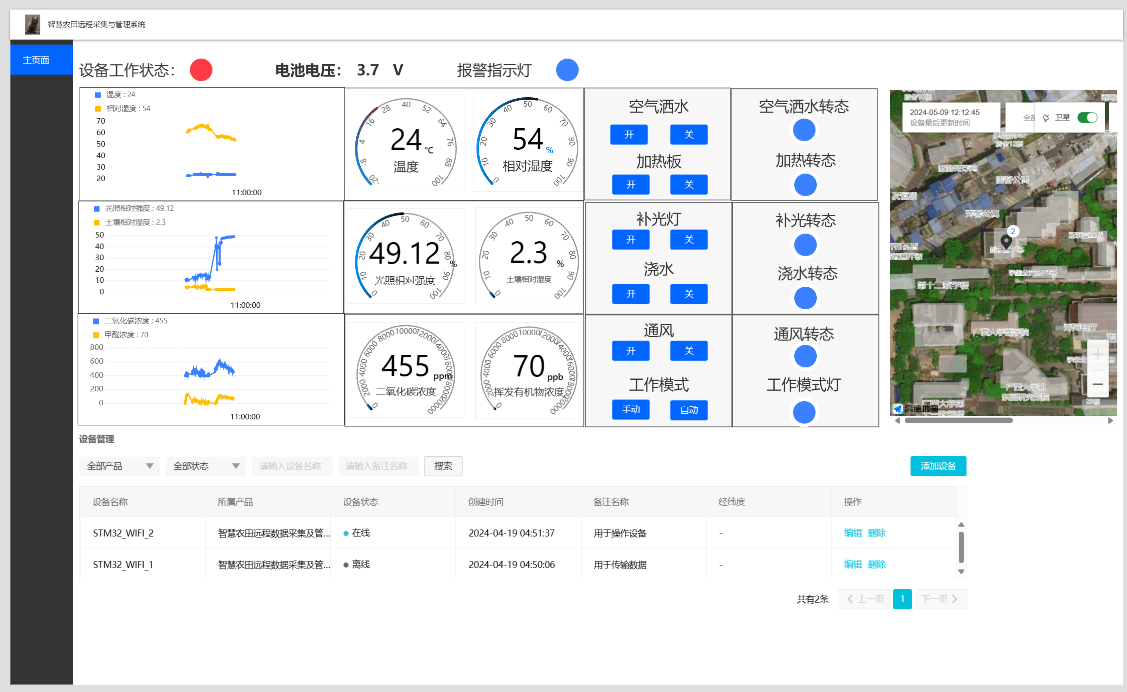
Task: Set 工作模式 to 自动
Action: 689,410
